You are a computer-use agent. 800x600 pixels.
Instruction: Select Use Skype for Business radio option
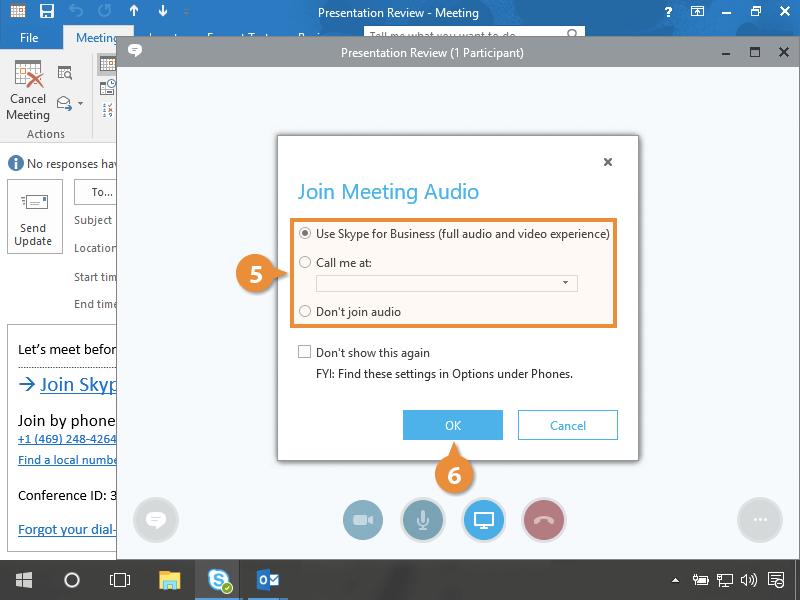(305, 234)
